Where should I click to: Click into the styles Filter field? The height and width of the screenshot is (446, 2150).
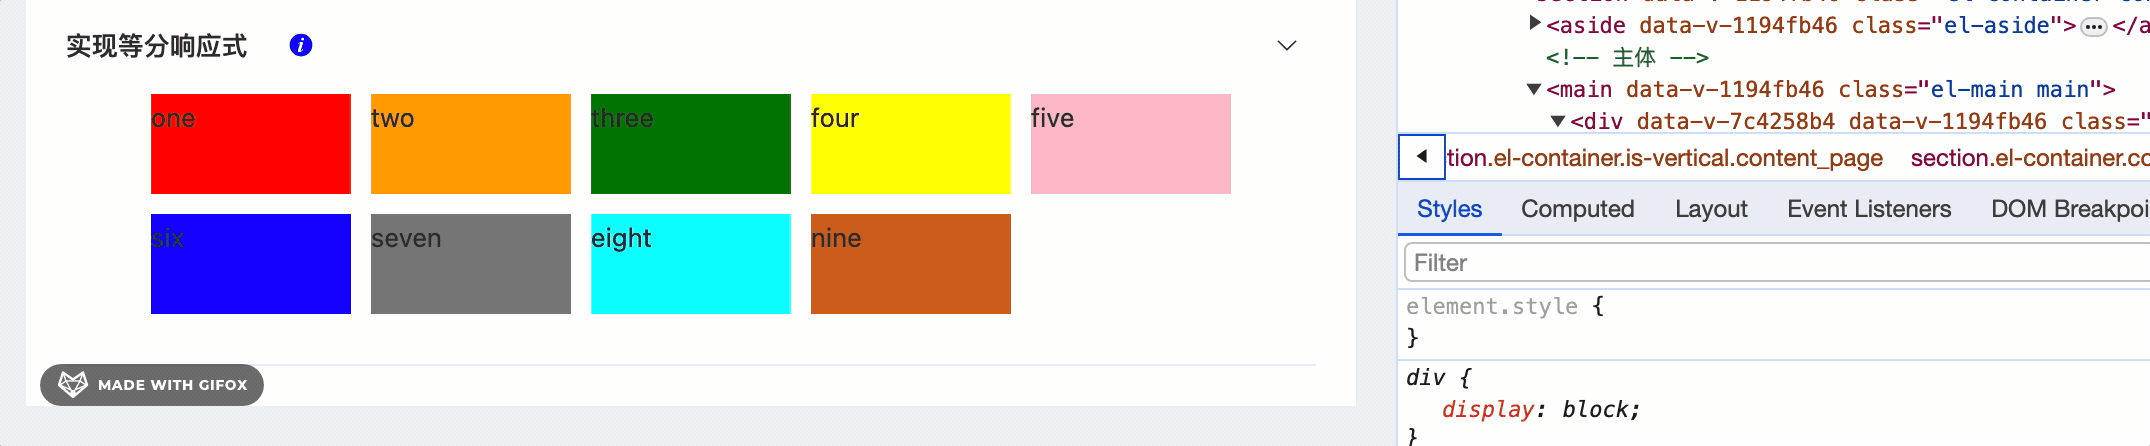tap(1777, 263)
